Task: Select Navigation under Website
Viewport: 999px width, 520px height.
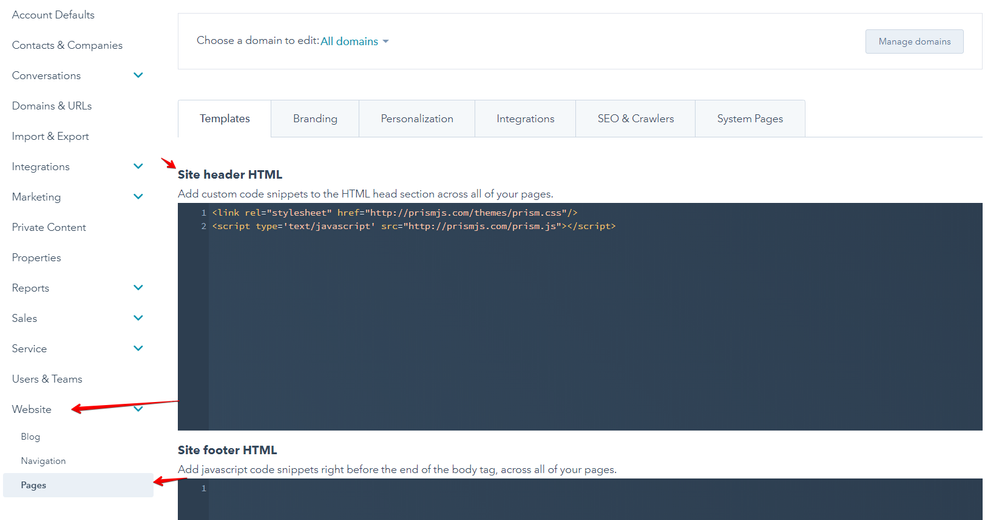Action: point(43,461)
